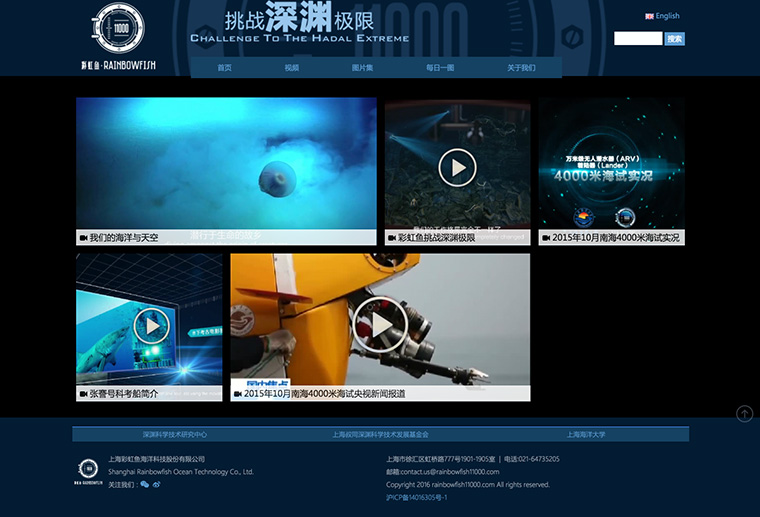Click the copyright 2016 rainbowfish11000.com text
The height and width of the screenshot is (517, 760).
(x=468, y=485)
